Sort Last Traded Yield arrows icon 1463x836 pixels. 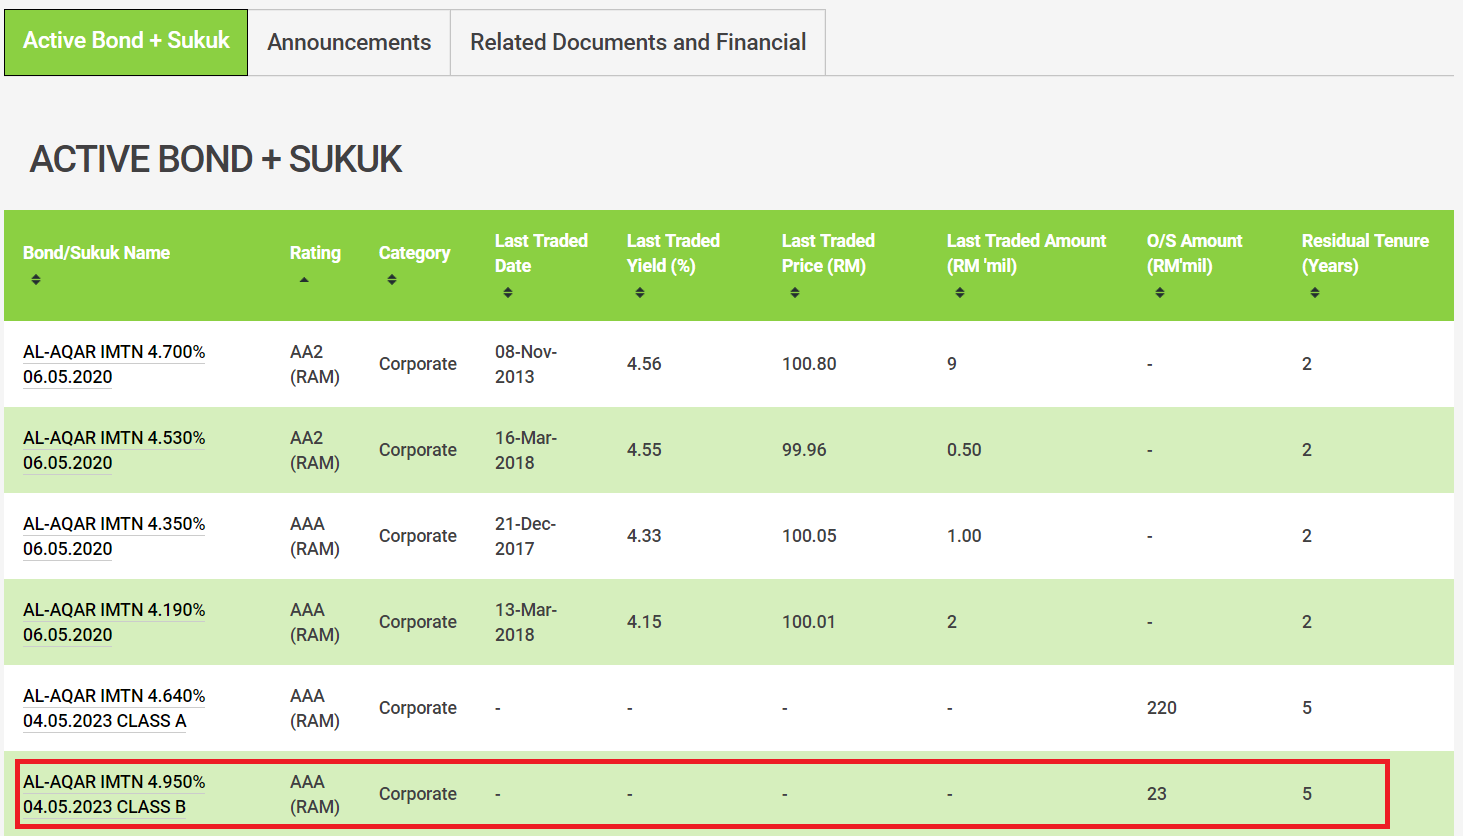tap(640, 293)
